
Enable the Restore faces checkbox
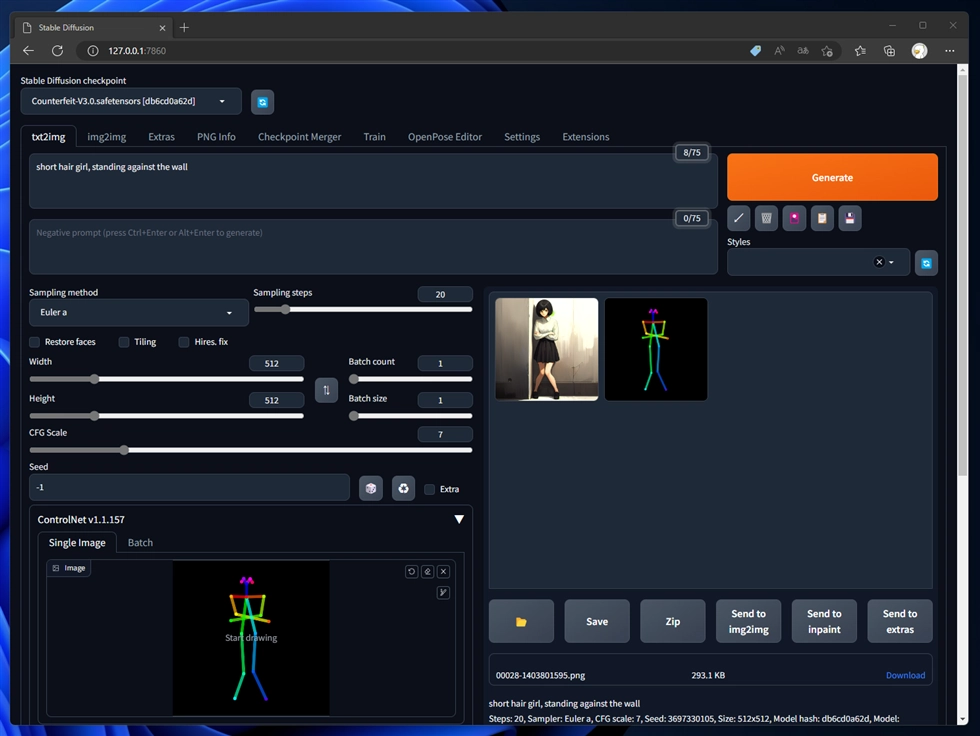point(35,342)
